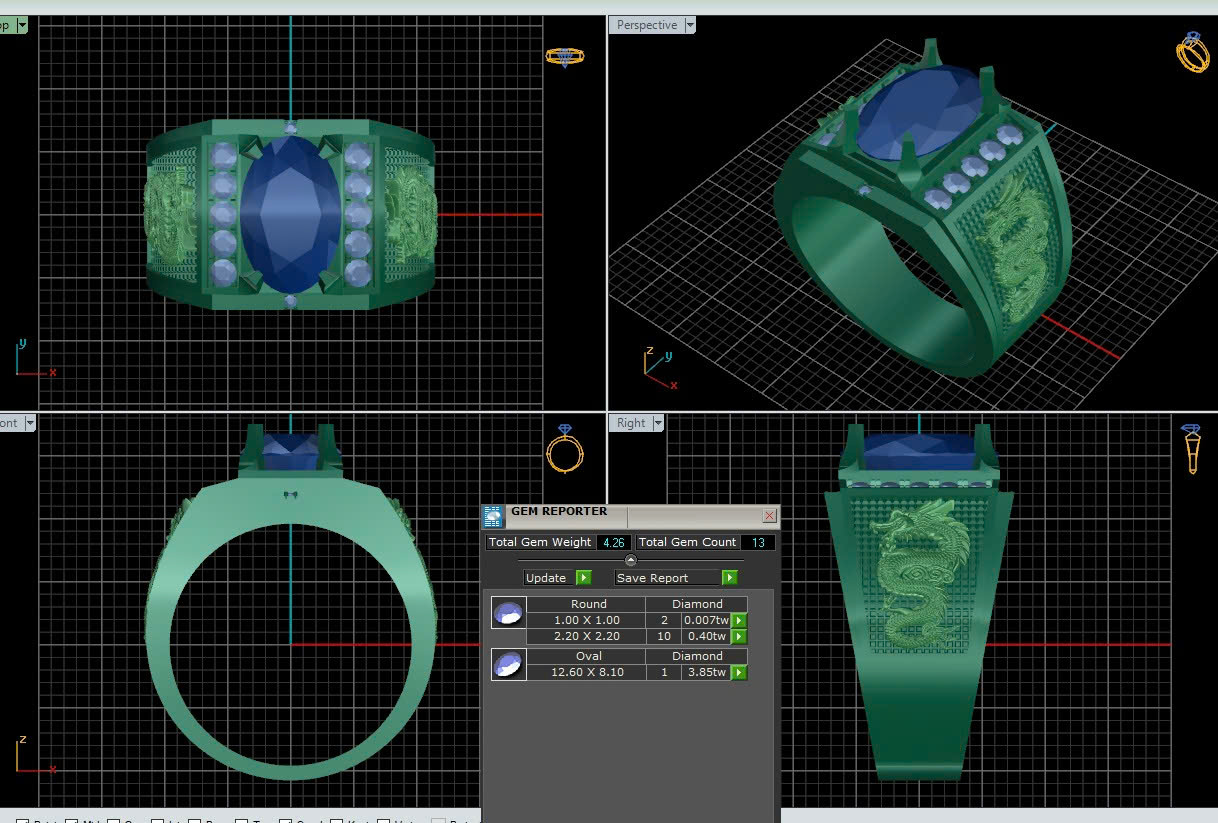Click the Diamond cell in Oval row
The height and width of the screenshot is (823, 1218).
[x=697, y=656]
